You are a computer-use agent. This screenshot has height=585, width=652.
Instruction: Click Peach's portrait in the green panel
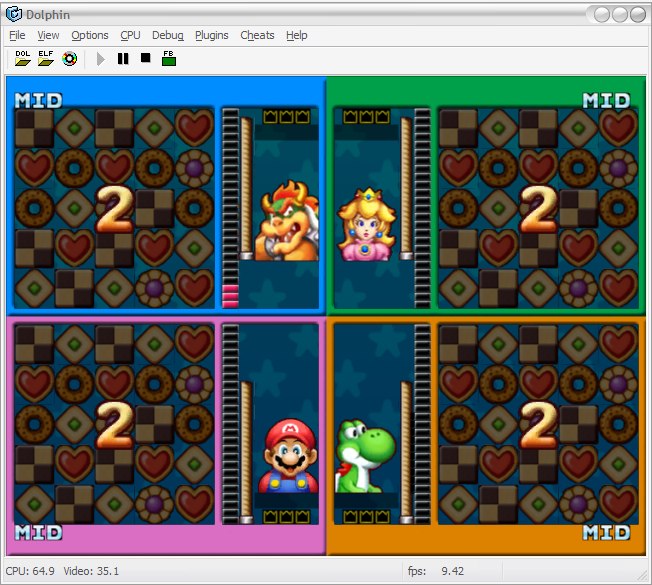click(366, 225)
